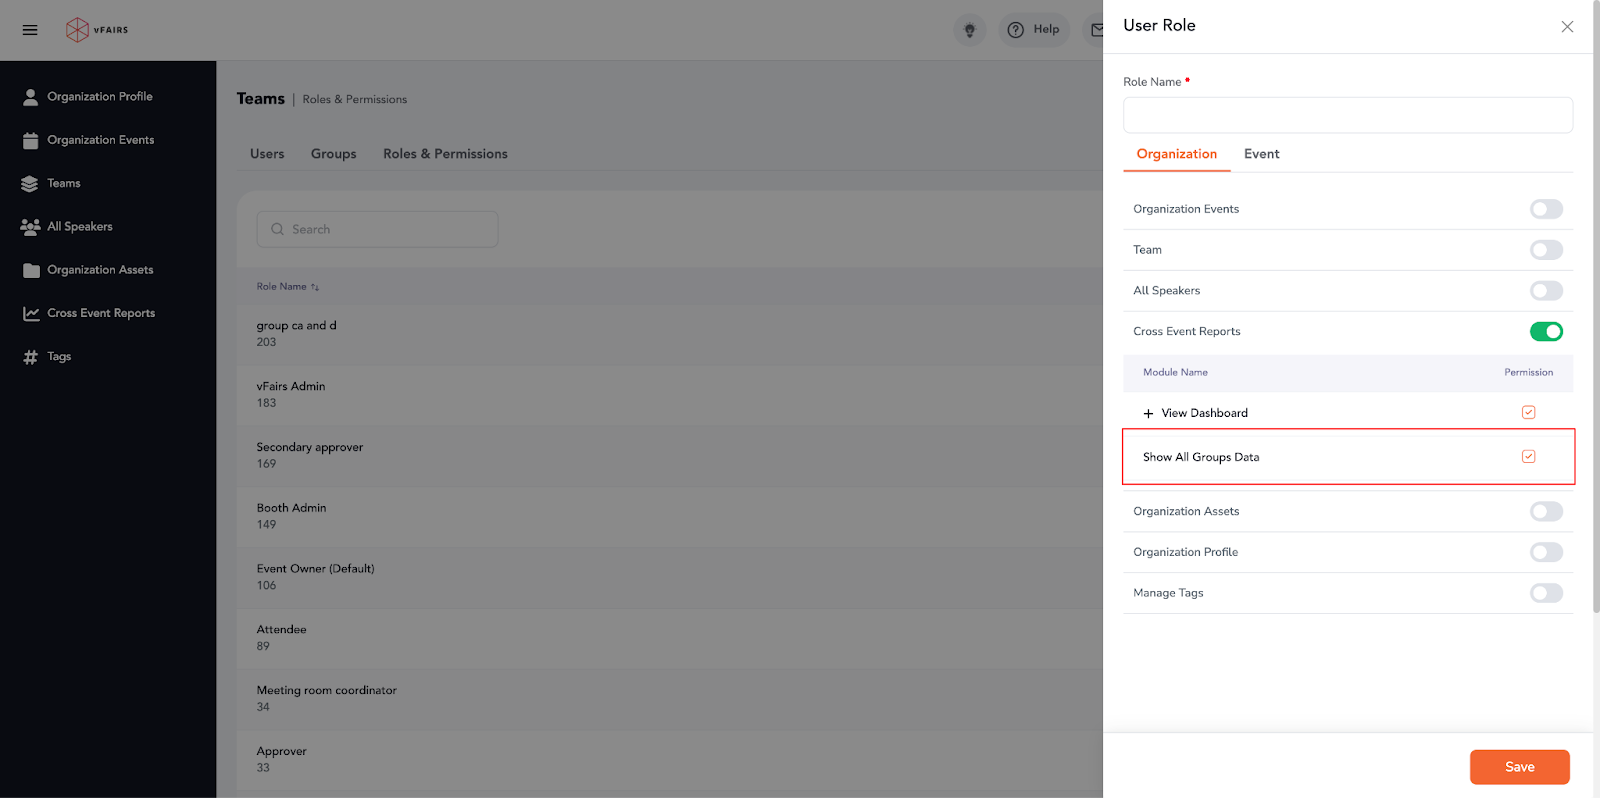Open Organization Events calendar icon

tap(31, 141)
